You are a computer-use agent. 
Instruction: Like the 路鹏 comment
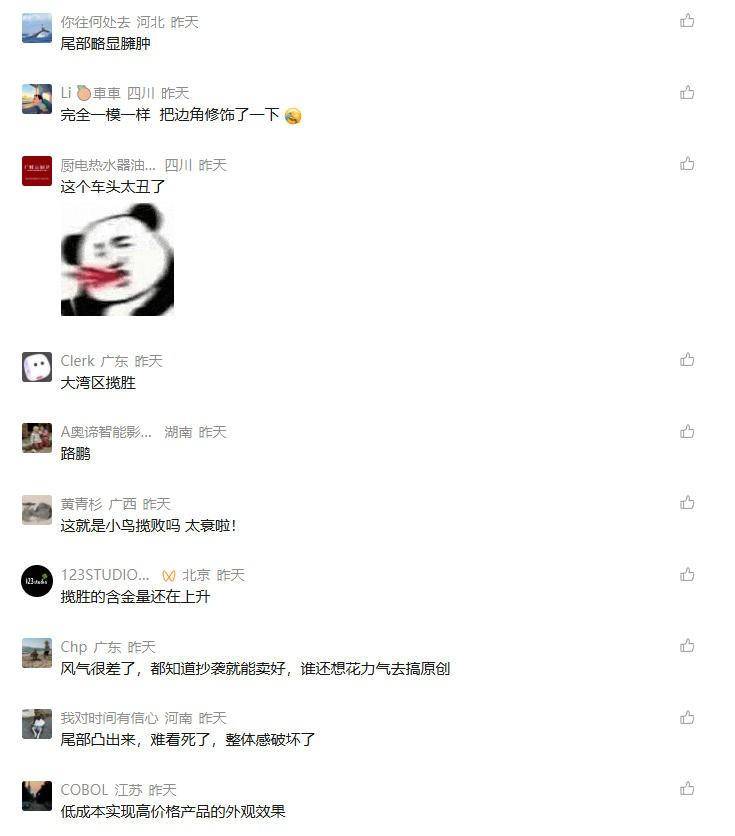point(687,431)
